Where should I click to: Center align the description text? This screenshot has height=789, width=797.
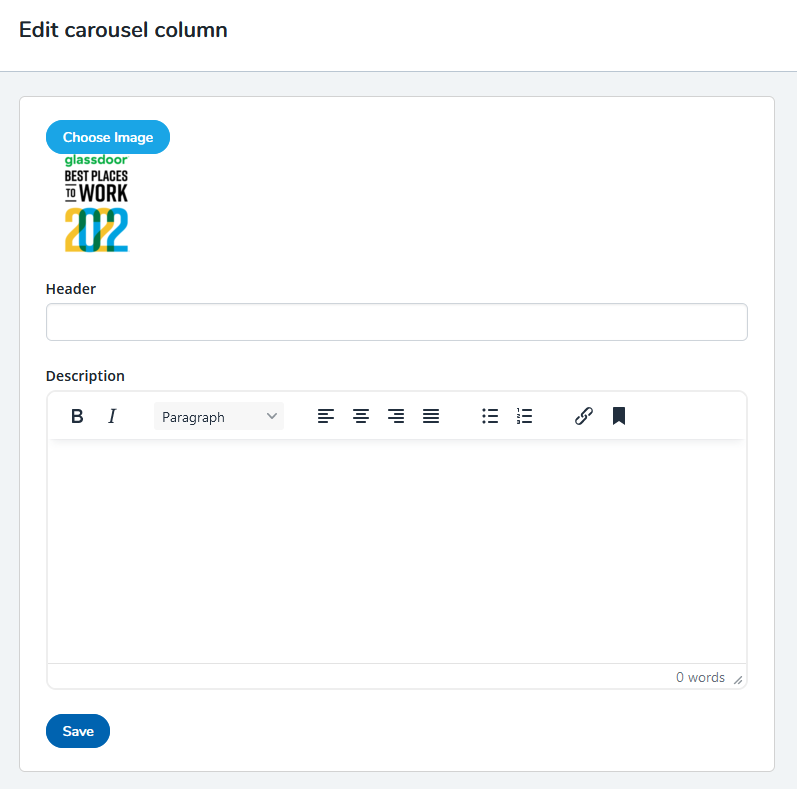click(x=361, y=416)
